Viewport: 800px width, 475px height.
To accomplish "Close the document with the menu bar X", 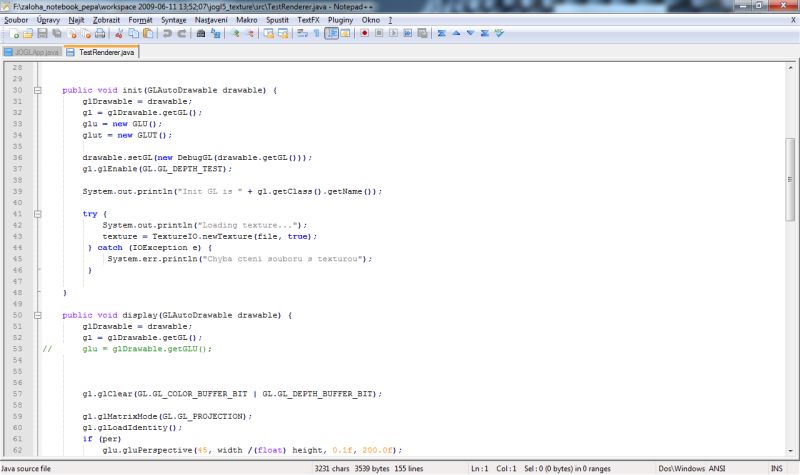I will click(793, 20).
